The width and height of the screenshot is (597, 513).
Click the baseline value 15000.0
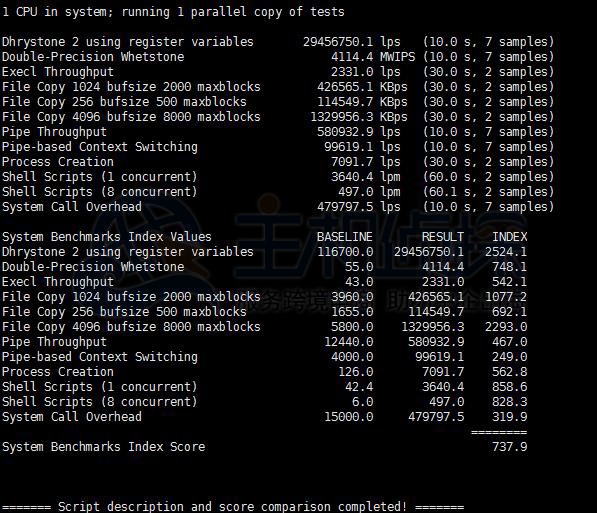[349, 417]
